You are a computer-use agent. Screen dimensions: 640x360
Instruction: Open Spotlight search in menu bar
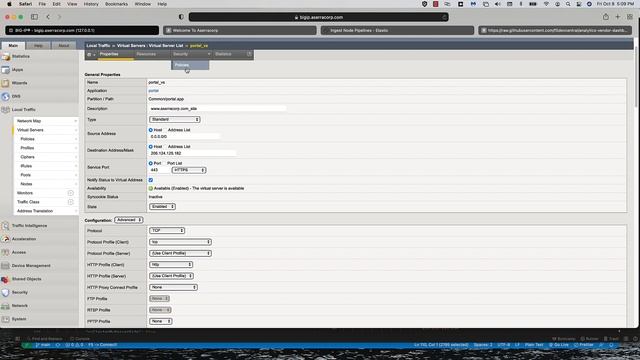click(568, 4)
